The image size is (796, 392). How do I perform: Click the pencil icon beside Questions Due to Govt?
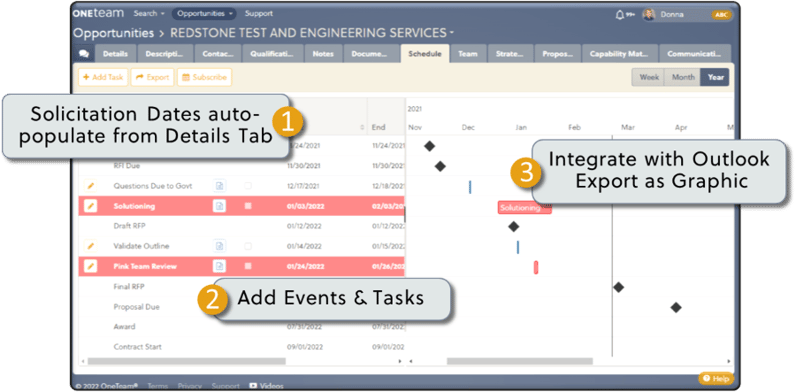[x=90, y=186]
